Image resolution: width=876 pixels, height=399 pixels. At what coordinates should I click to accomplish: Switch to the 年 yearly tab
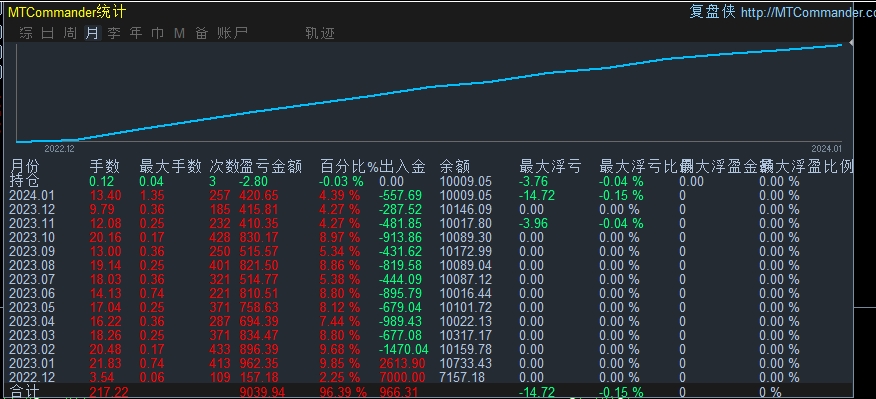(136, 33)
